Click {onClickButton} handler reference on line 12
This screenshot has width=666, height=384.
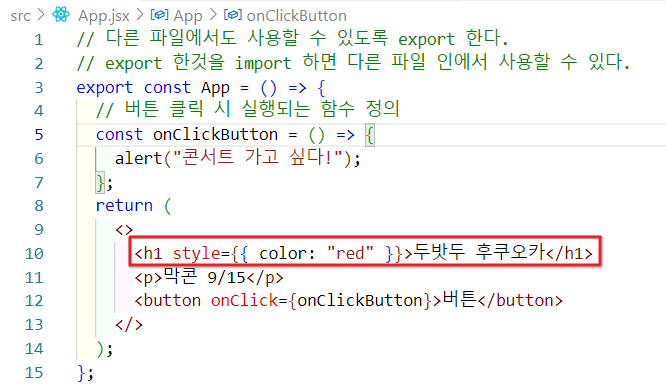pyautogui.click(x=360, y=301)
